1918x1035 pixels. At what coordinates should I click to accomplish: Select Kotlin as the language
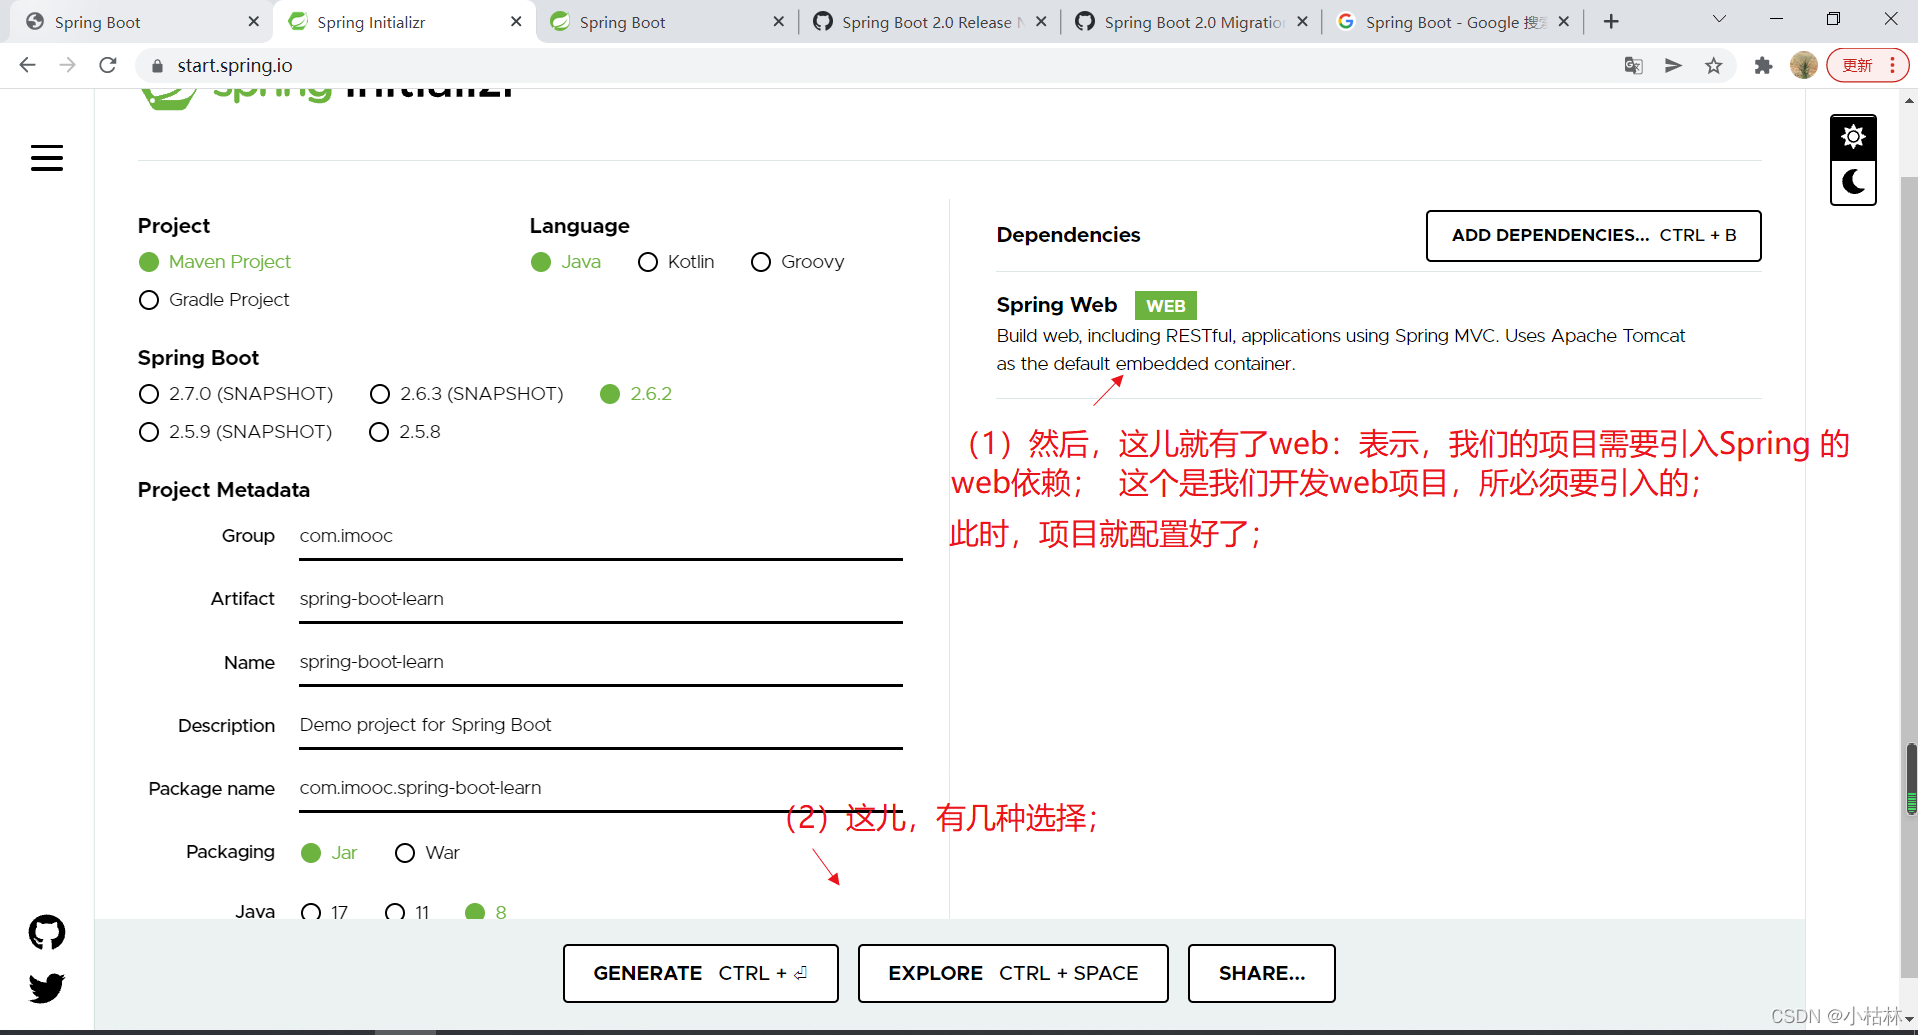coord(647,262)
